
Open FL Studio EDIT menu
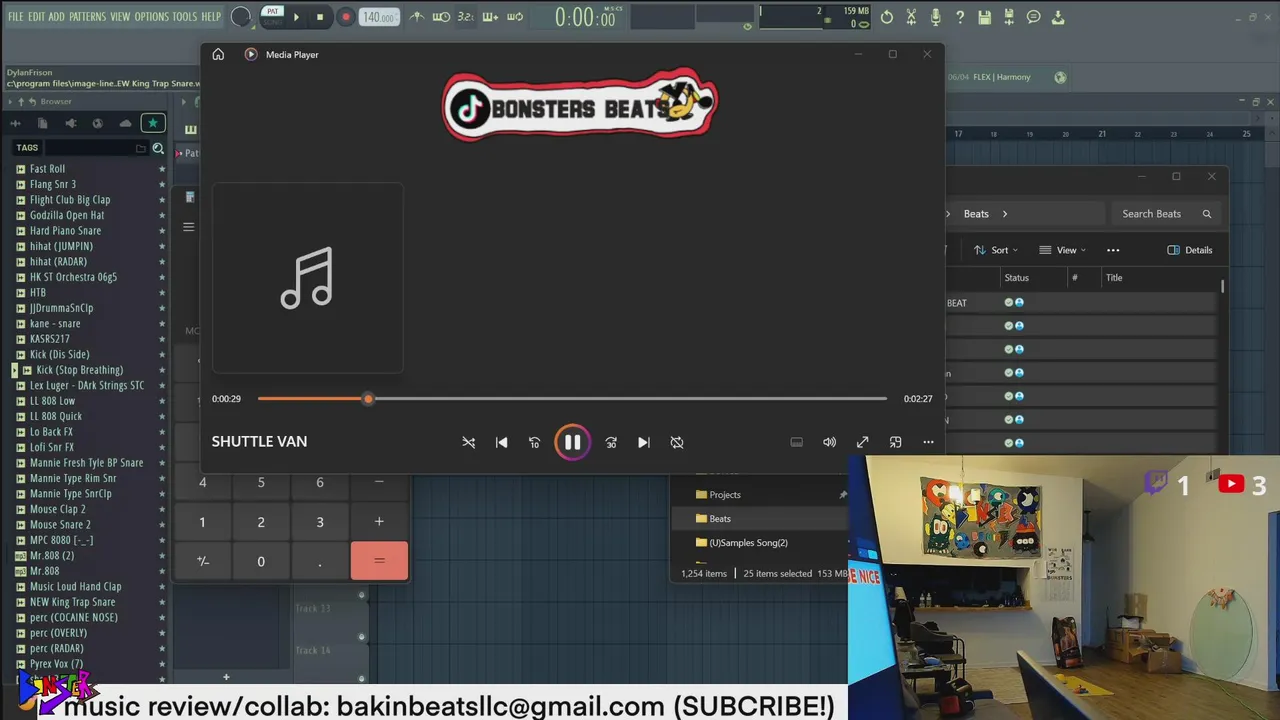click(36, 17)
